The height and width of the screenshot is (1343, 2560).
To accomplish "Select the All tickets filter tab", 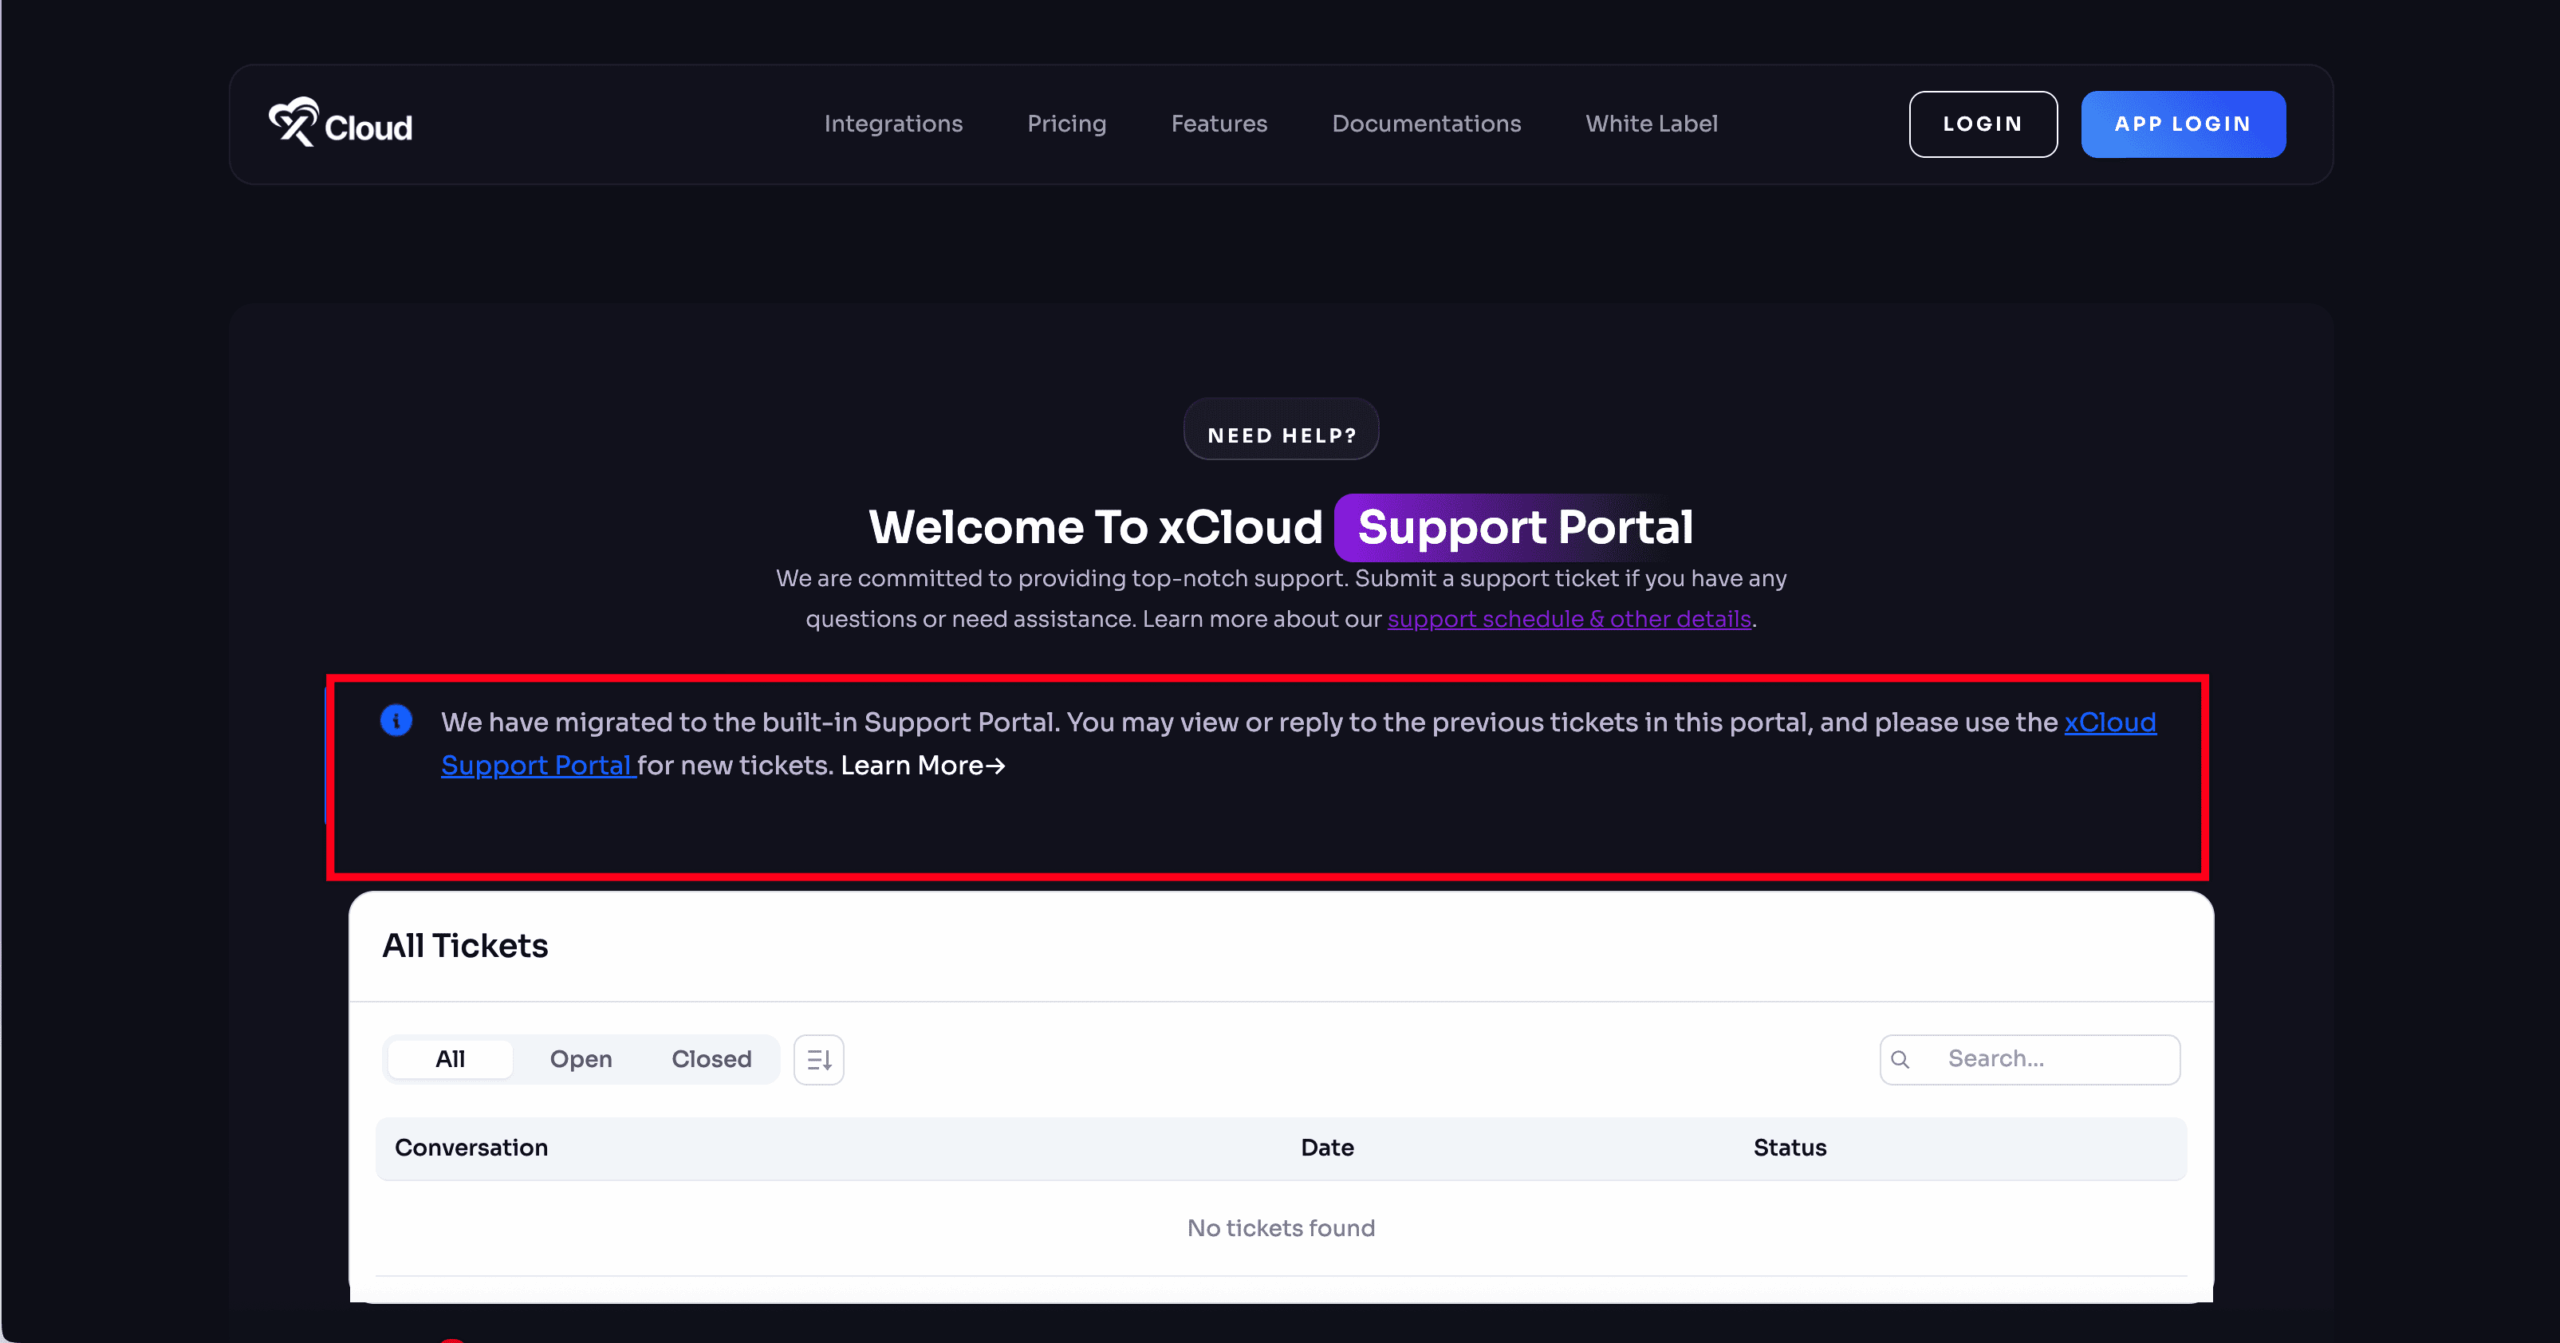I will 449,1058.
